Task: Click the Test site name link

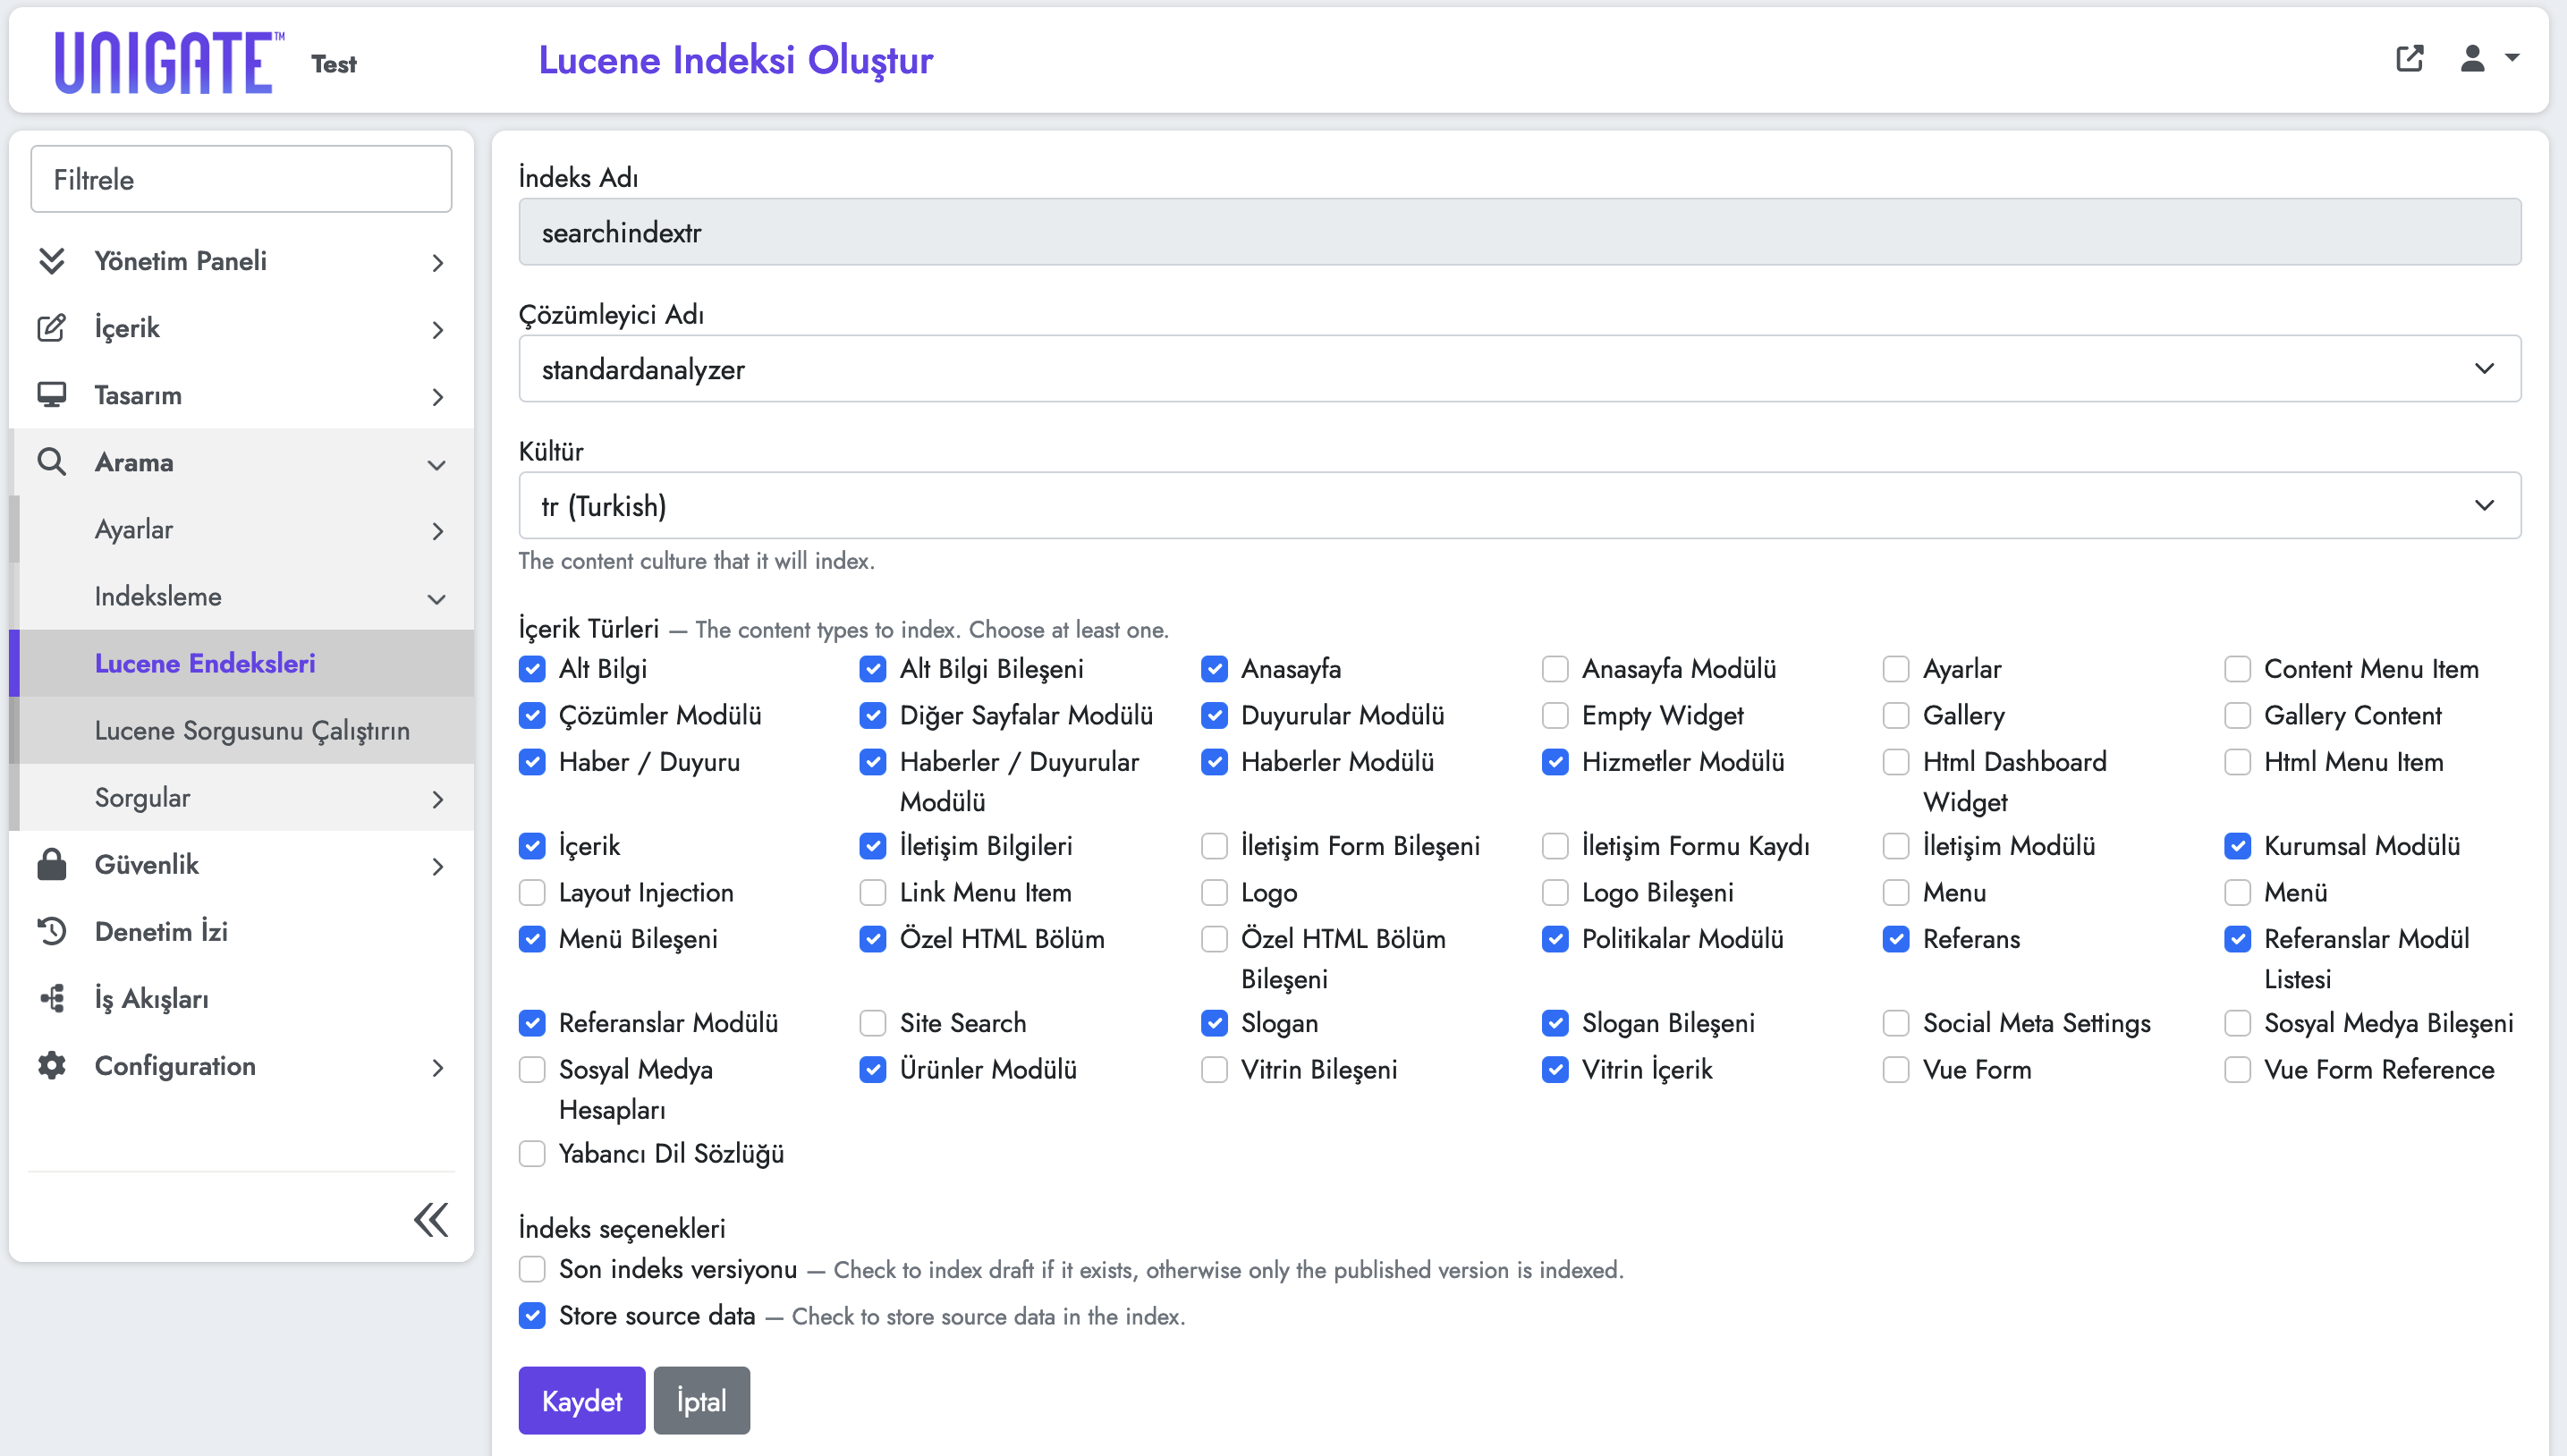Action: pyautogui.click(x=333, y=64)
